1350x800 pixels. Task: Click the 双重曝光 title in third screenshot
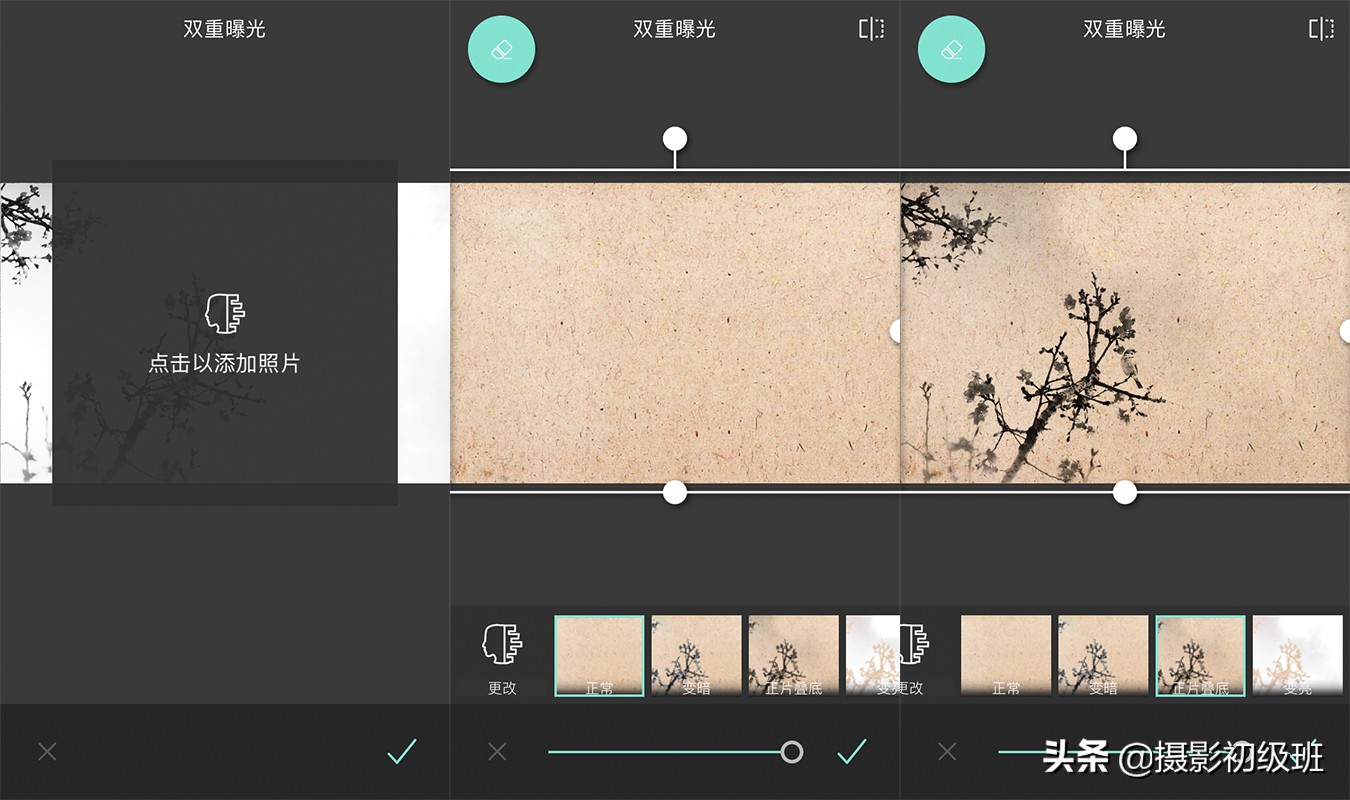[x=1124, y=29]
